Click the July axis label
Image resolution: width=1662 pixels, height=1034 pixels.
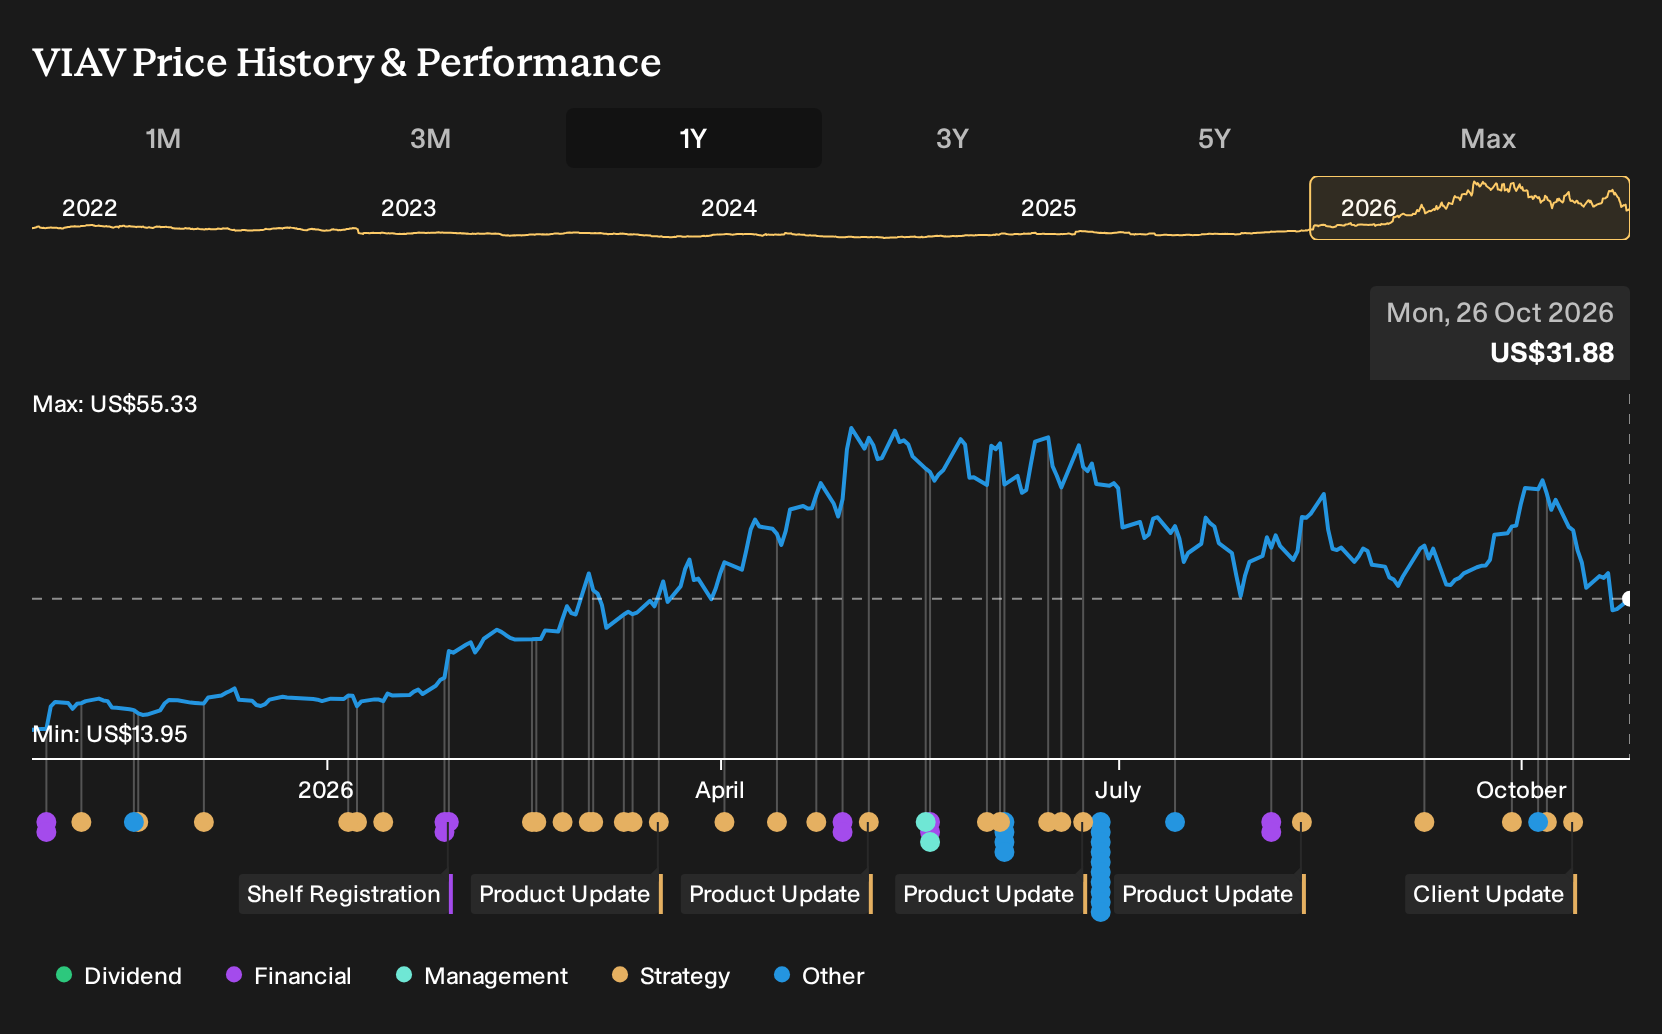click(x=1118, y=790)
